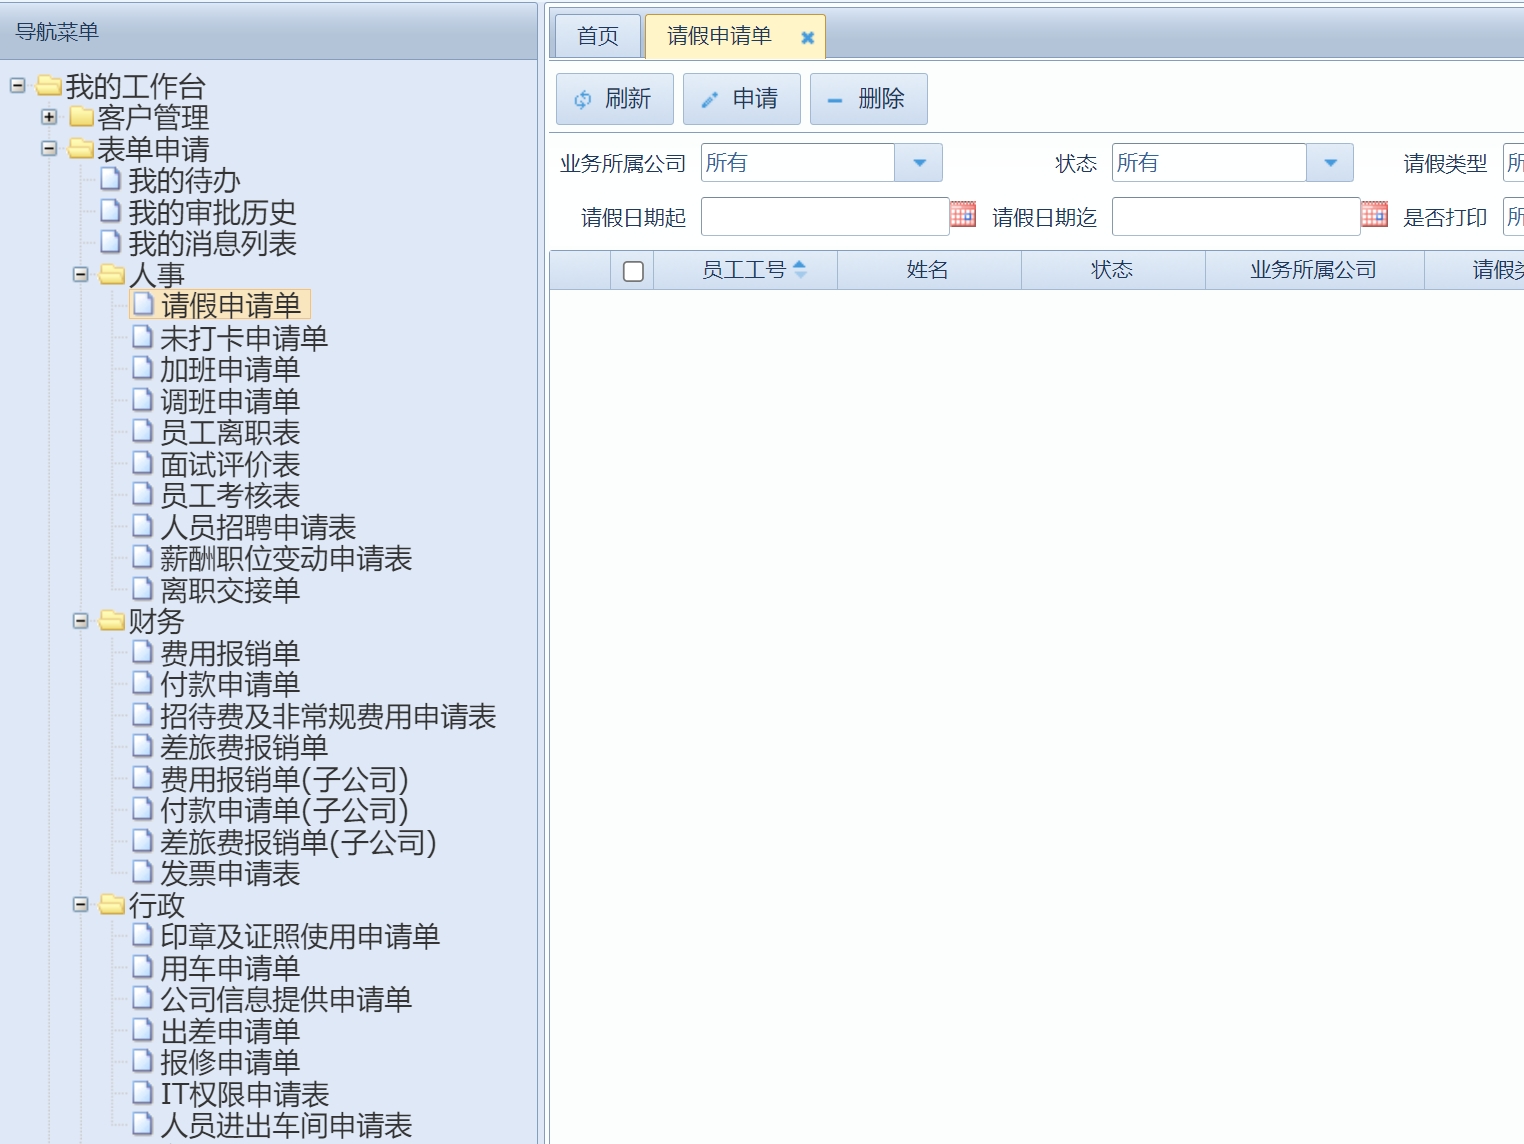Click the document icon beside 我的待办

pyautogui.click(x=111, y=179)
